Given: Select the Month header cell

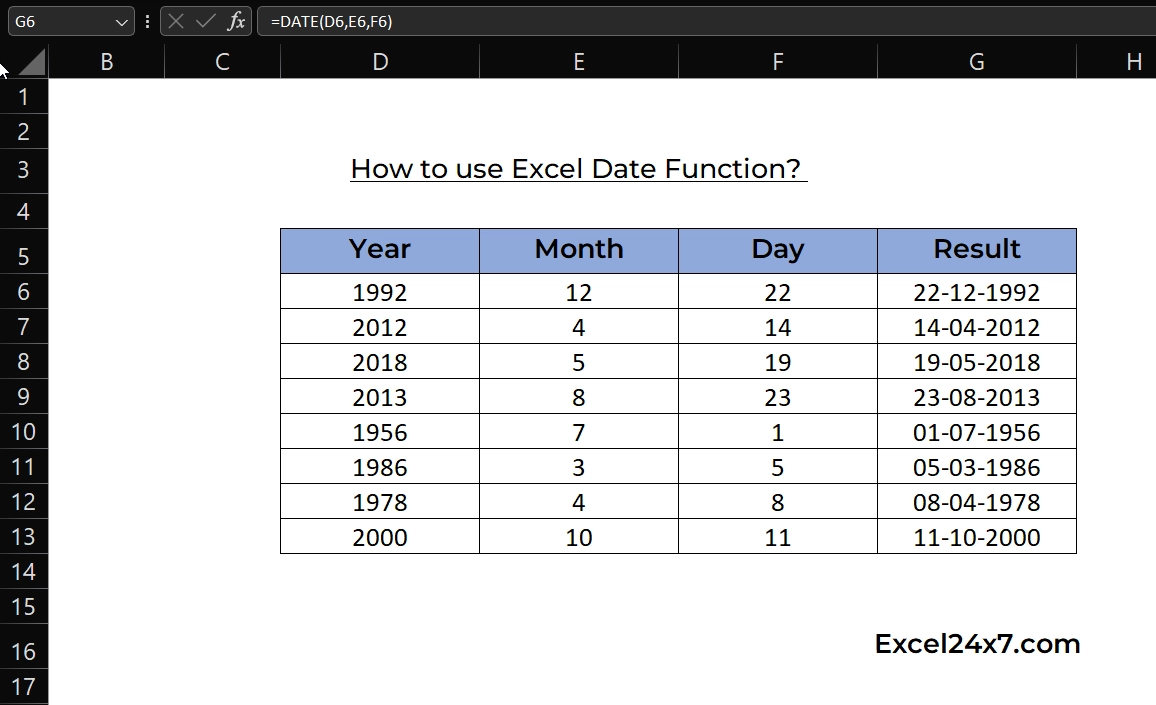Looking at the screenshot, I should coord(579,251).
